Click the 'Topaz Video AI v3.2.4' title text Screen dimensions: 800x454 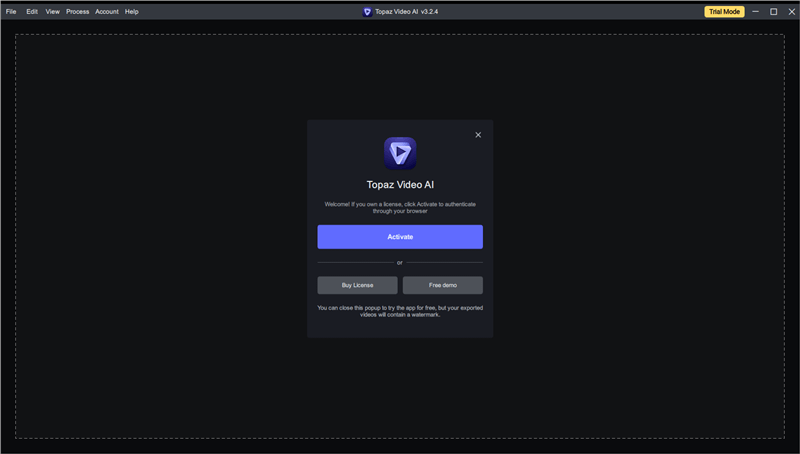pos(407,11)
